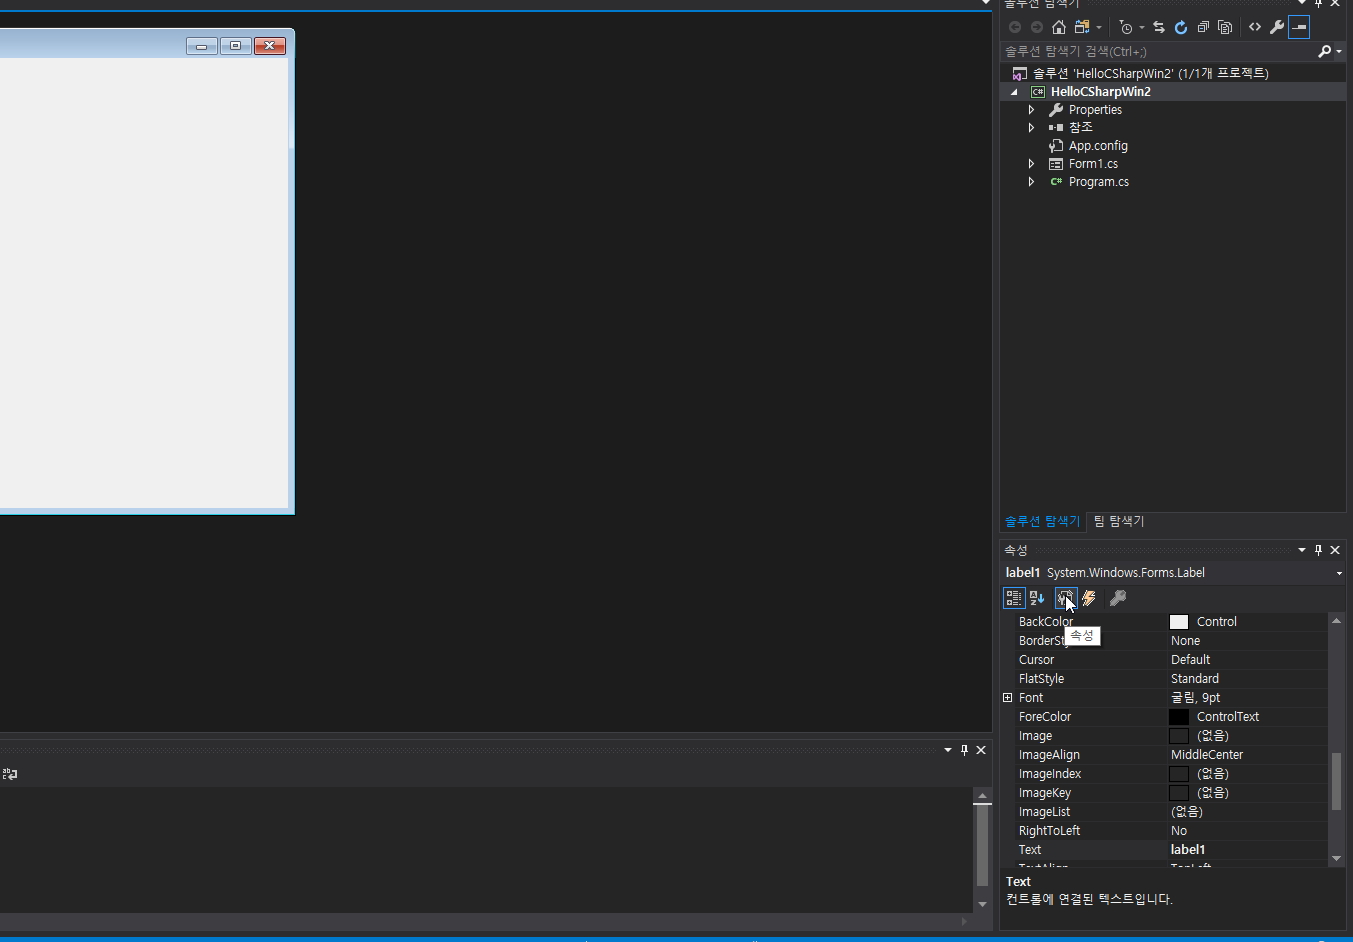Click the Property Pages key icon
1353x942 pixels.
pyautogui.click(x=1118, y=598)
